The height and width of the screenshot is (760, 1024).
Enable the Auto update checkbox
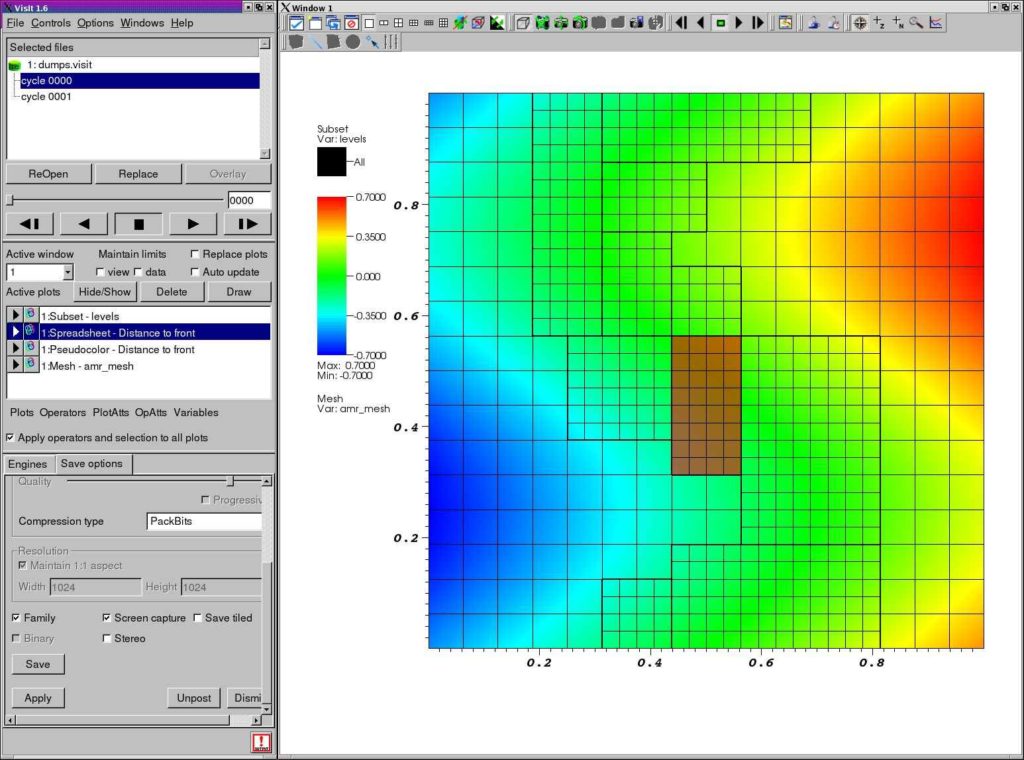196,271
